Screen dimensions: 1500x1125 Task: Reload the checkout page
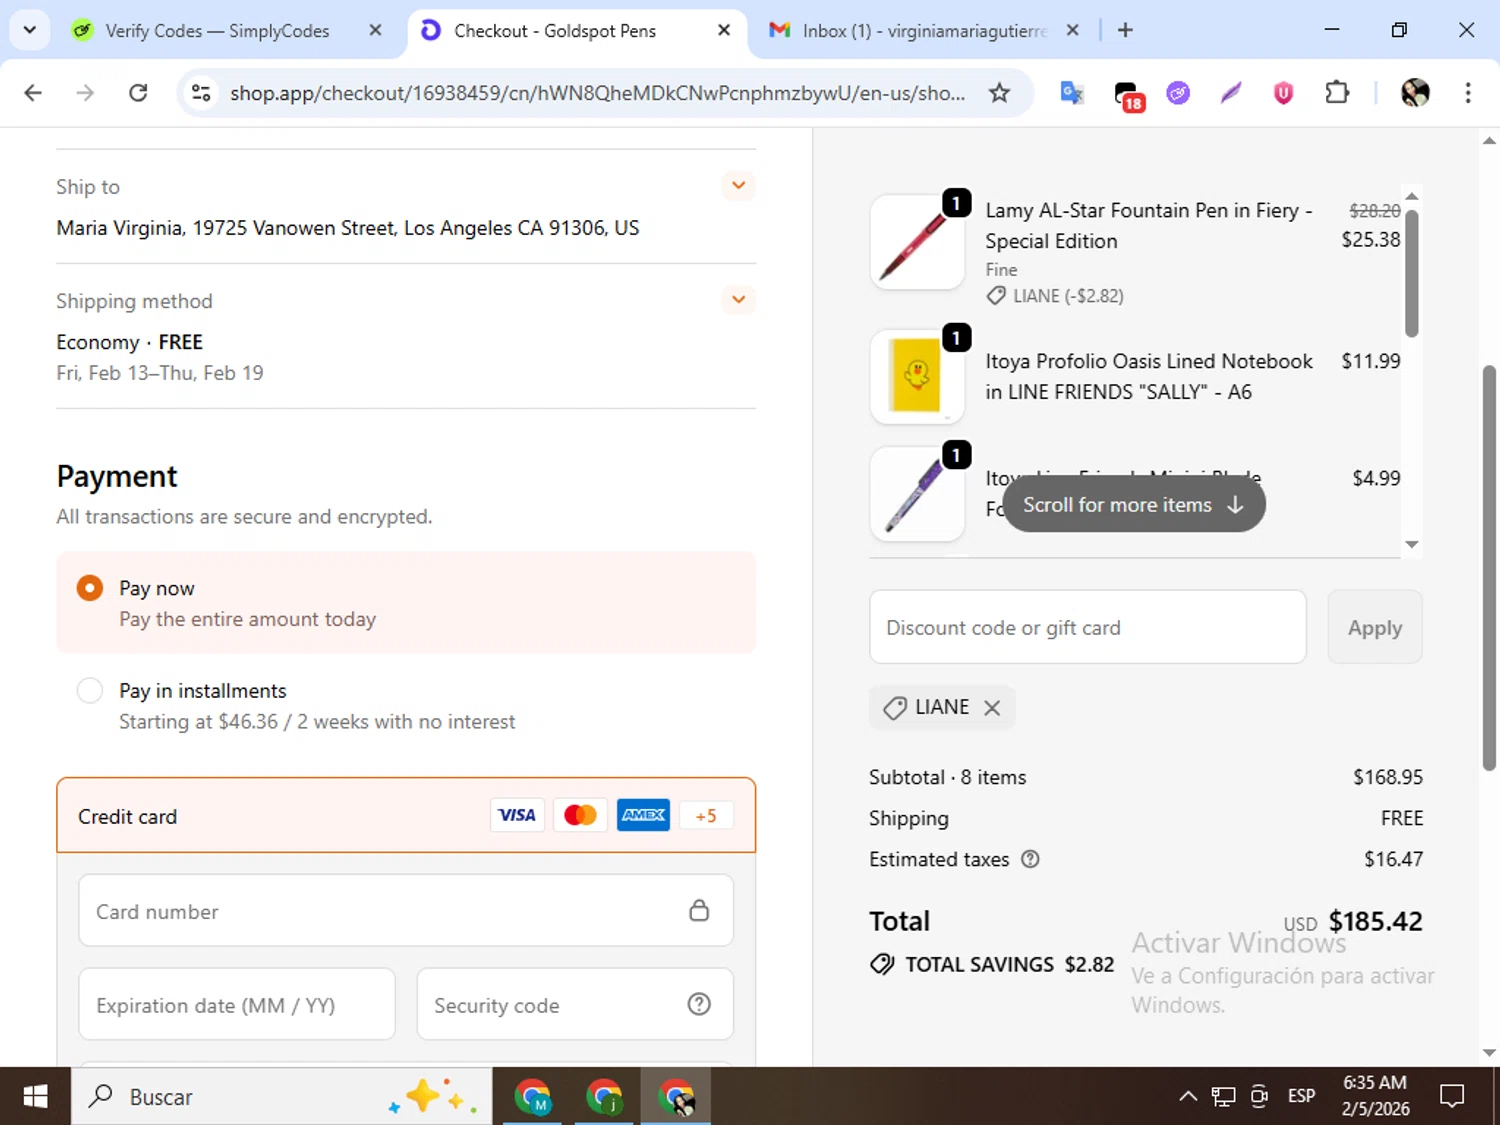coord(138,93)
